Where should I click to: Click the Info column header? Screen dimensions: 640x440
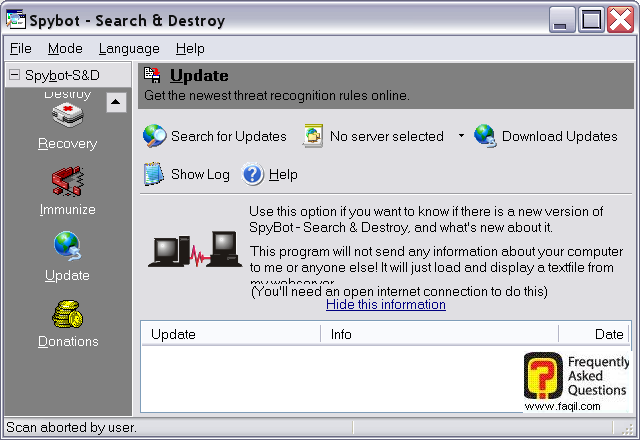click(x=440, y=334)
